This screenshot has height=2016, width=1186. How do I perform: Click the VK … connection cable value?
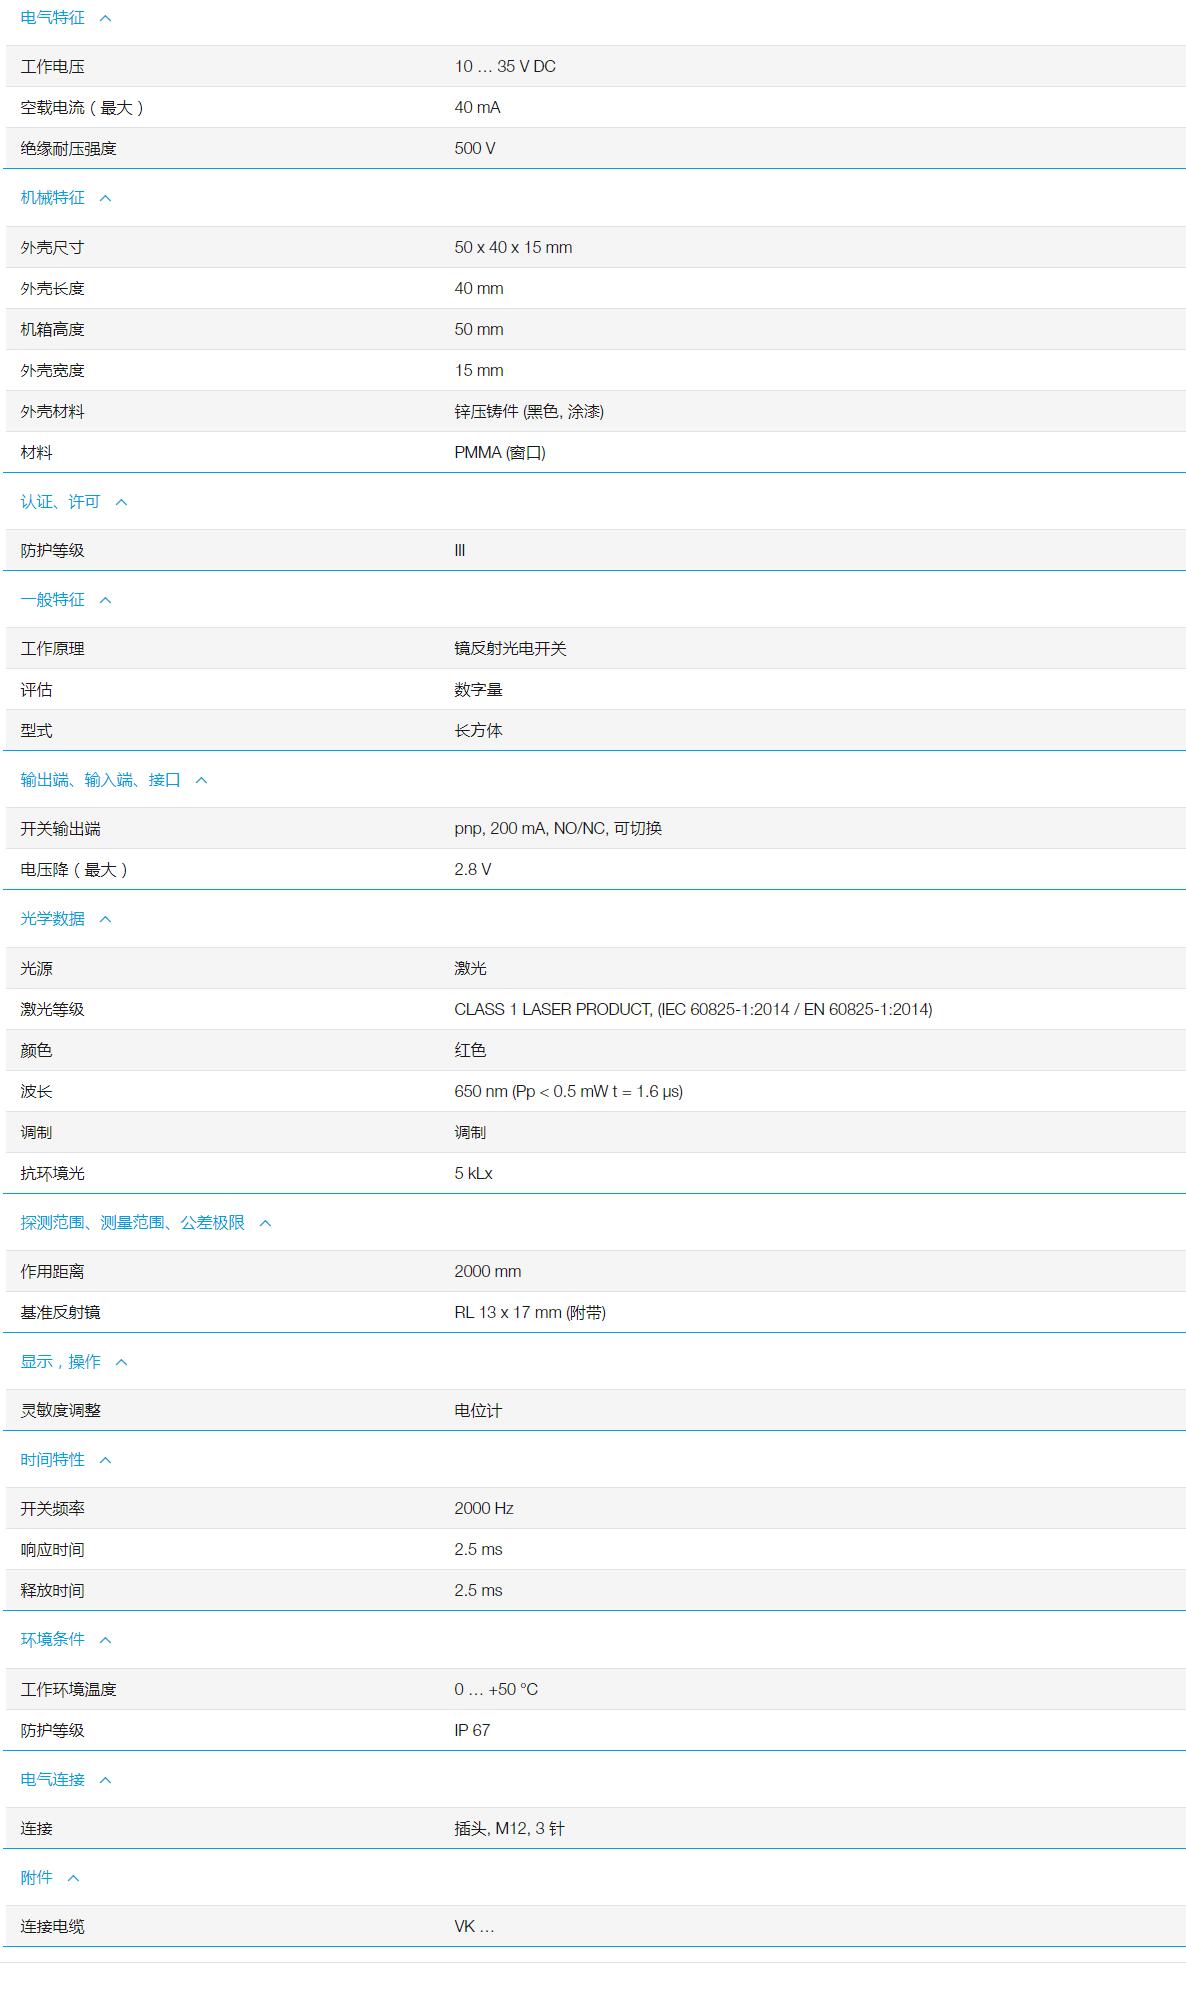pyautogui.click(x=474, y=1926)
